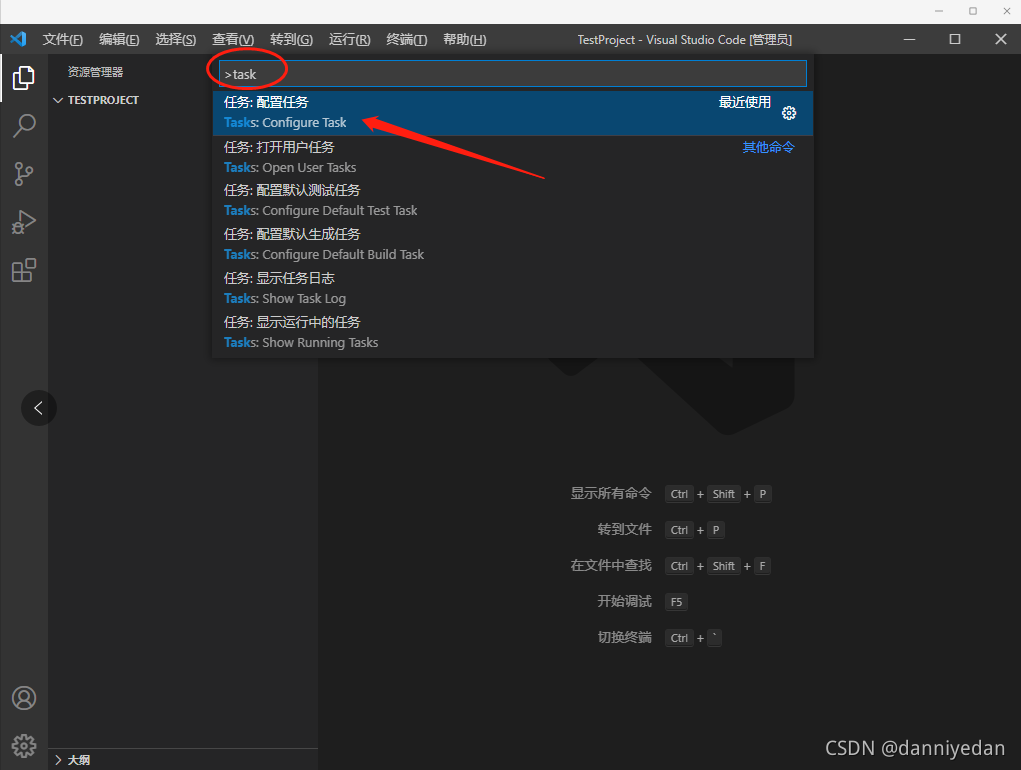
Task: Open the 查看(V) menu
Action: tap(233, 40)
